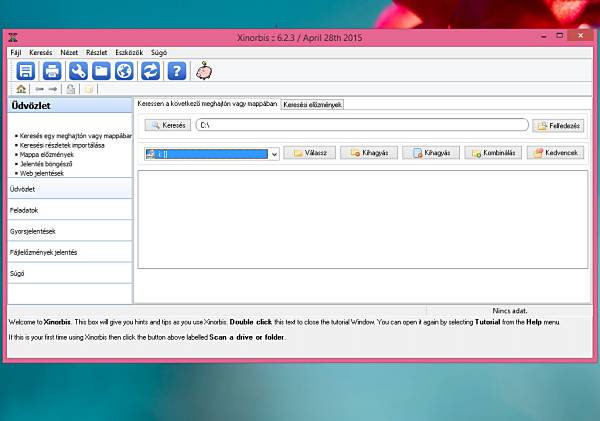Screen dimensions: 600x421
Task: Click the blue folder toolbar icon
Action: (101, 71)
